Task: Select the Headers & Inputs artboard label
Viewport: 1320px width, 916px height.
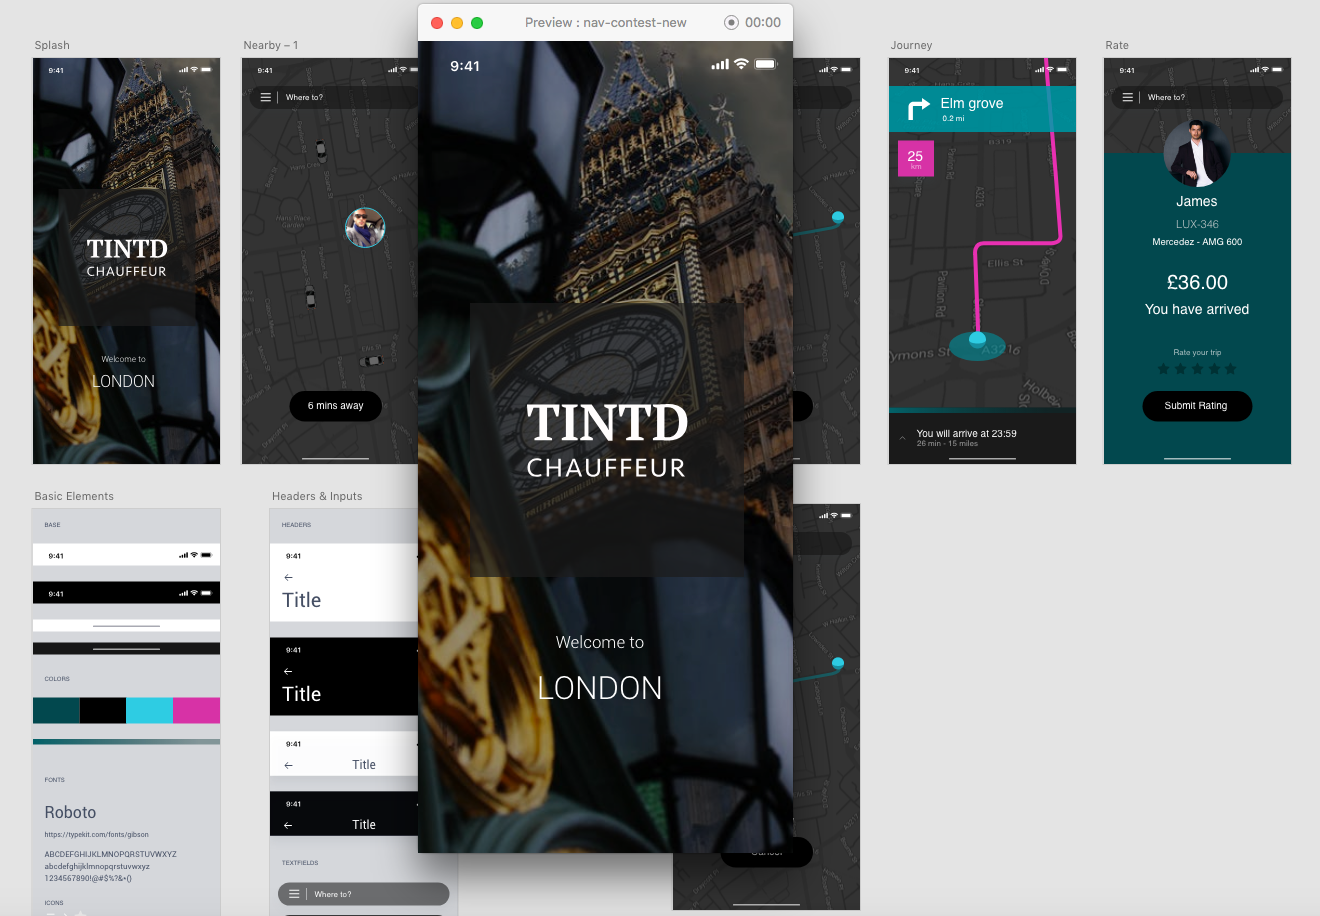Action: (317, 496)
